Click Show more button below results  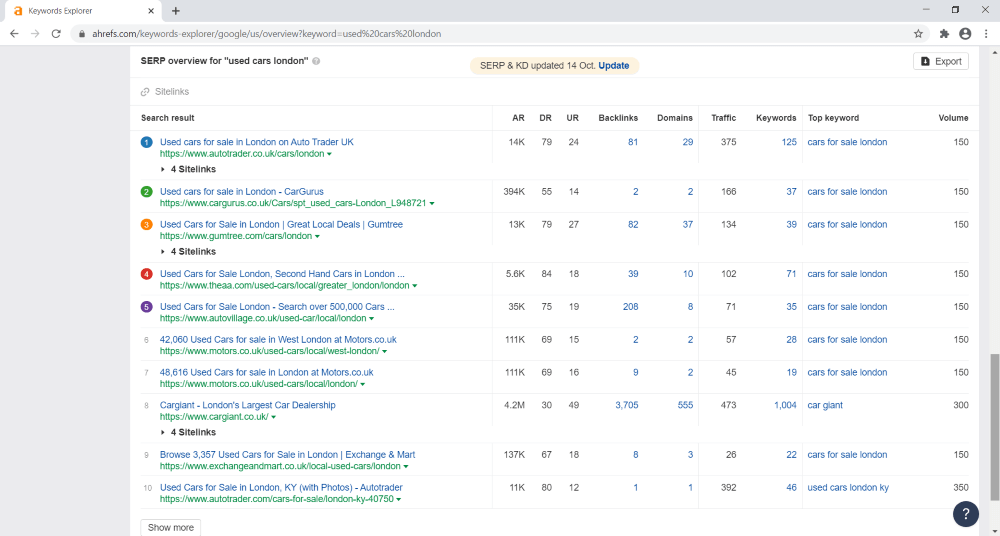pos(171,527)
